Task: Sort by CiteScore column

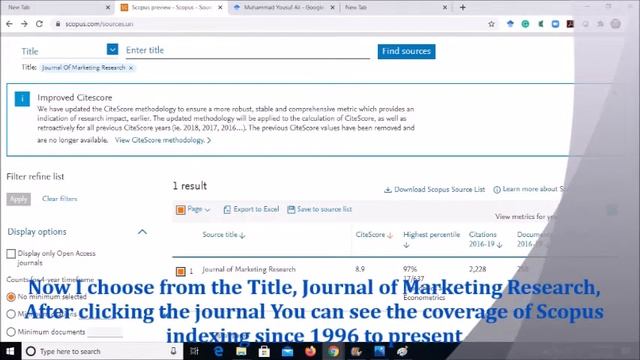Action: click(x=374, y=235)
